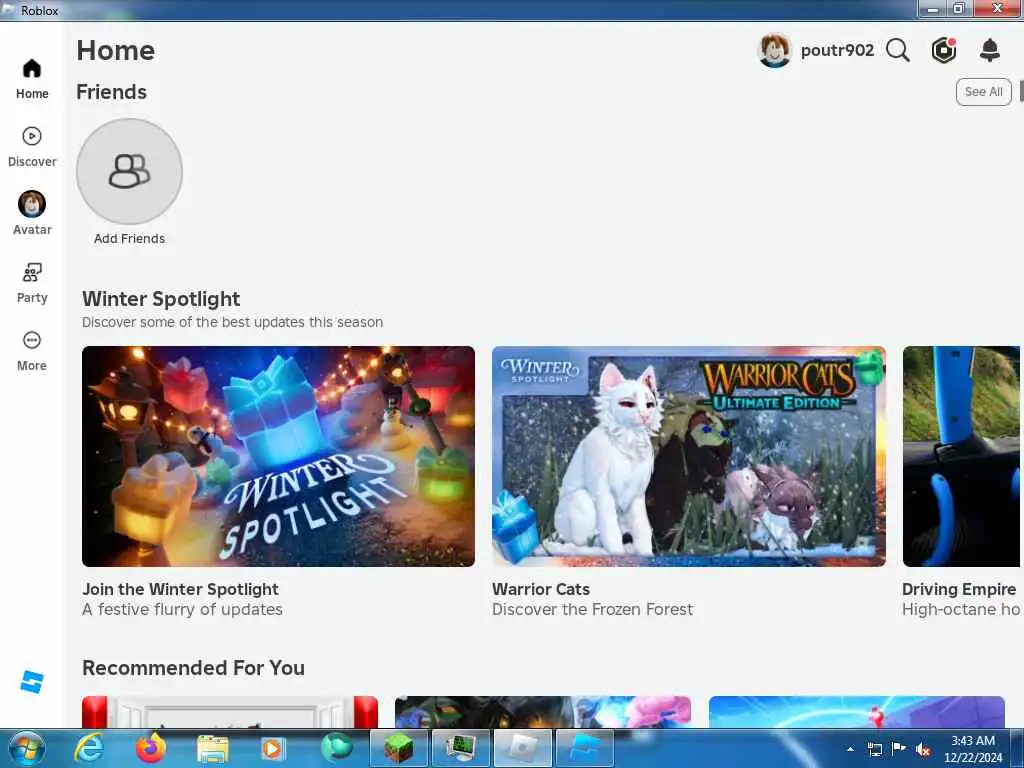1024x768 pixels.
Task: Click the Home page title heading
Action: (x=116, y=50)
